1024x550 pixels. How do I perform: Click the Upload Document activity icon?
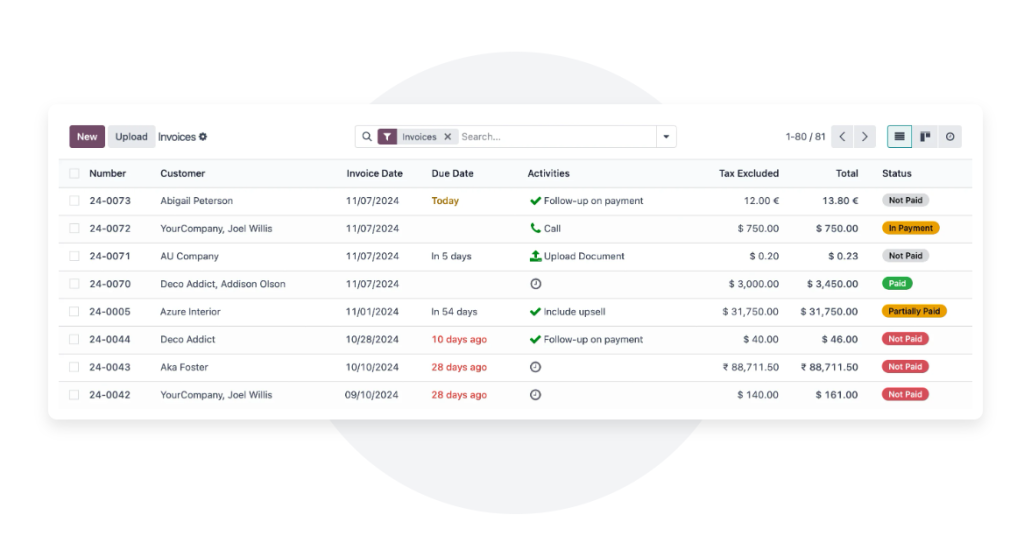pyautogui.click(x=535, y=256)
